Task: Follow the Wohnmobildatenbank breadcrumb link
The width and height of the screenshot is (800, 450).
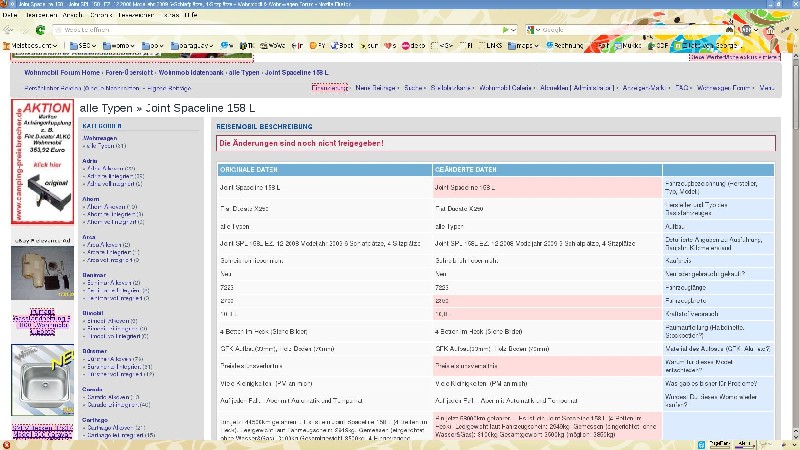Action: [191, 72]
